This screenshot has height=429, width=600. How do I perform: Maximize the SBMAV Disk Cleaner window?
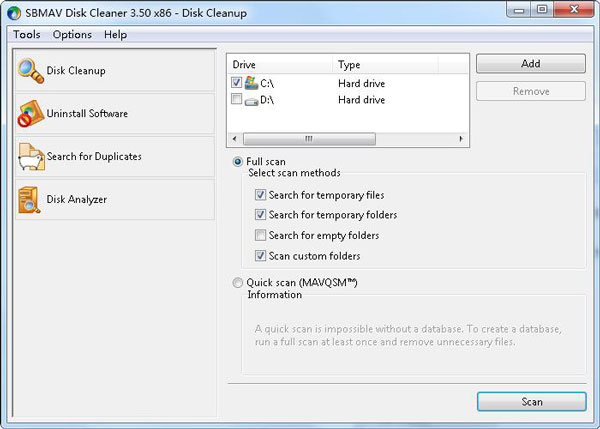542,10
